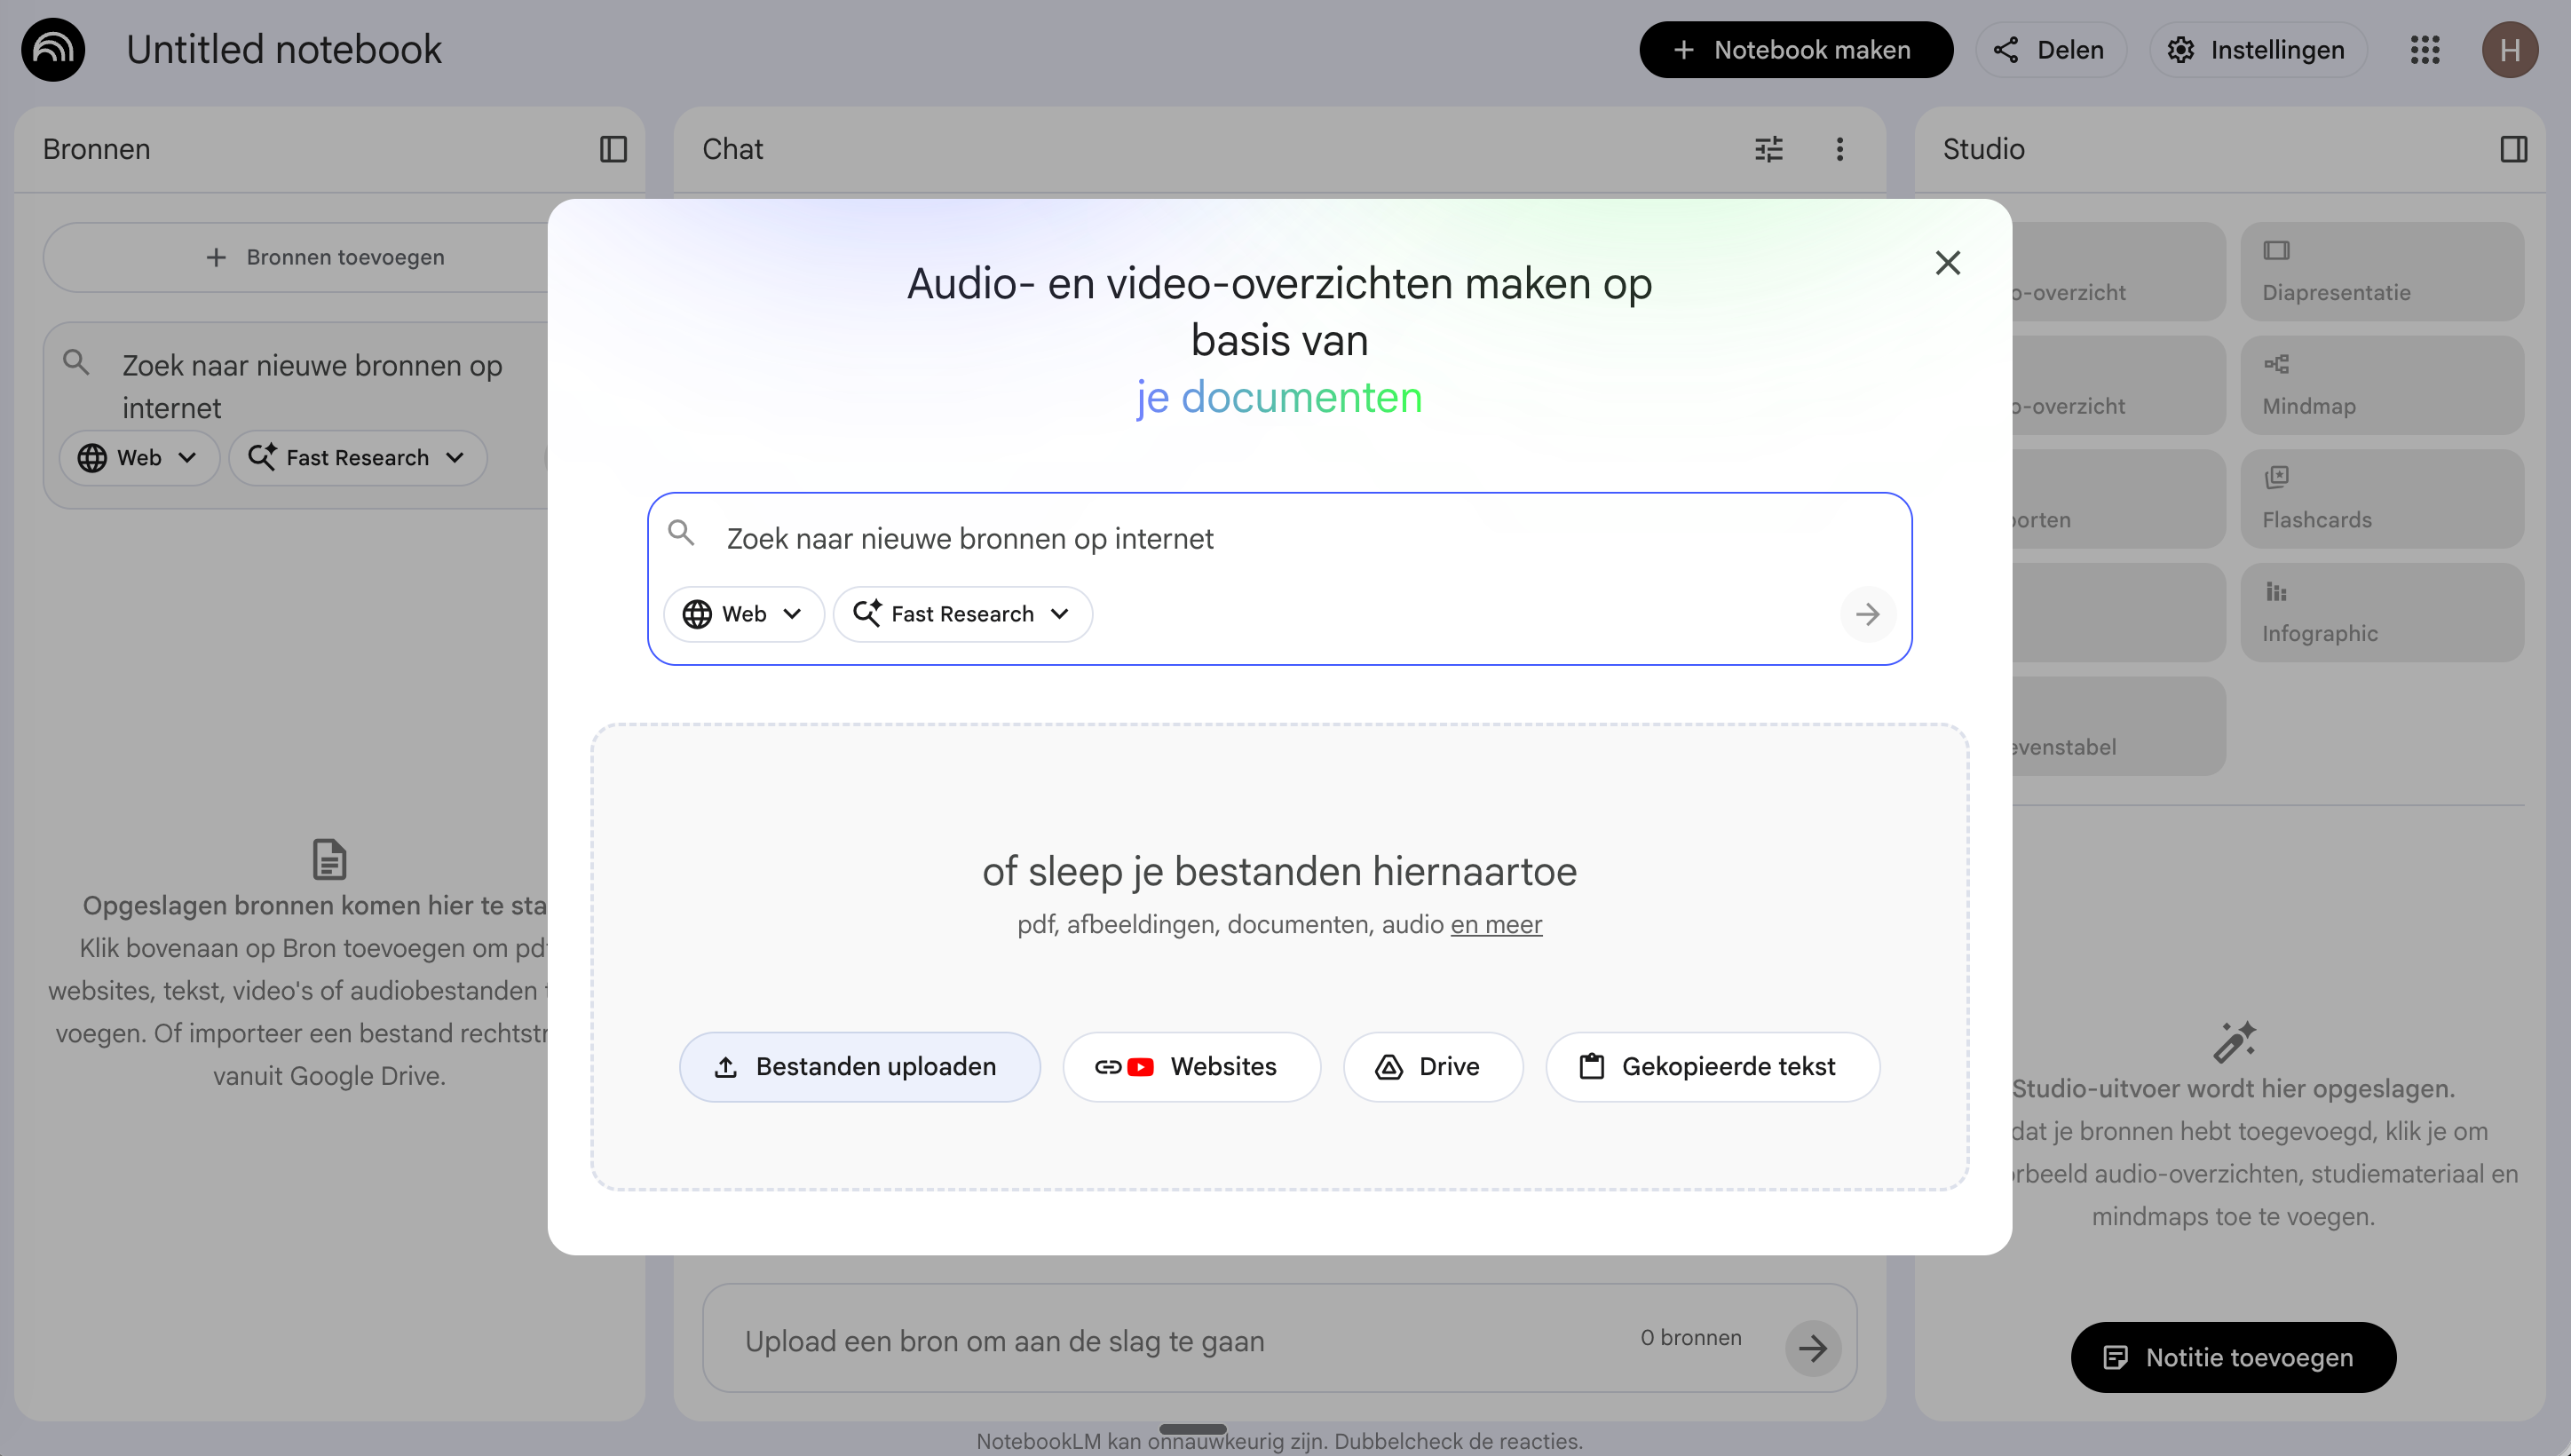Open the Google apps grid
The image size is (2571, 1456).
point(2425,49)
